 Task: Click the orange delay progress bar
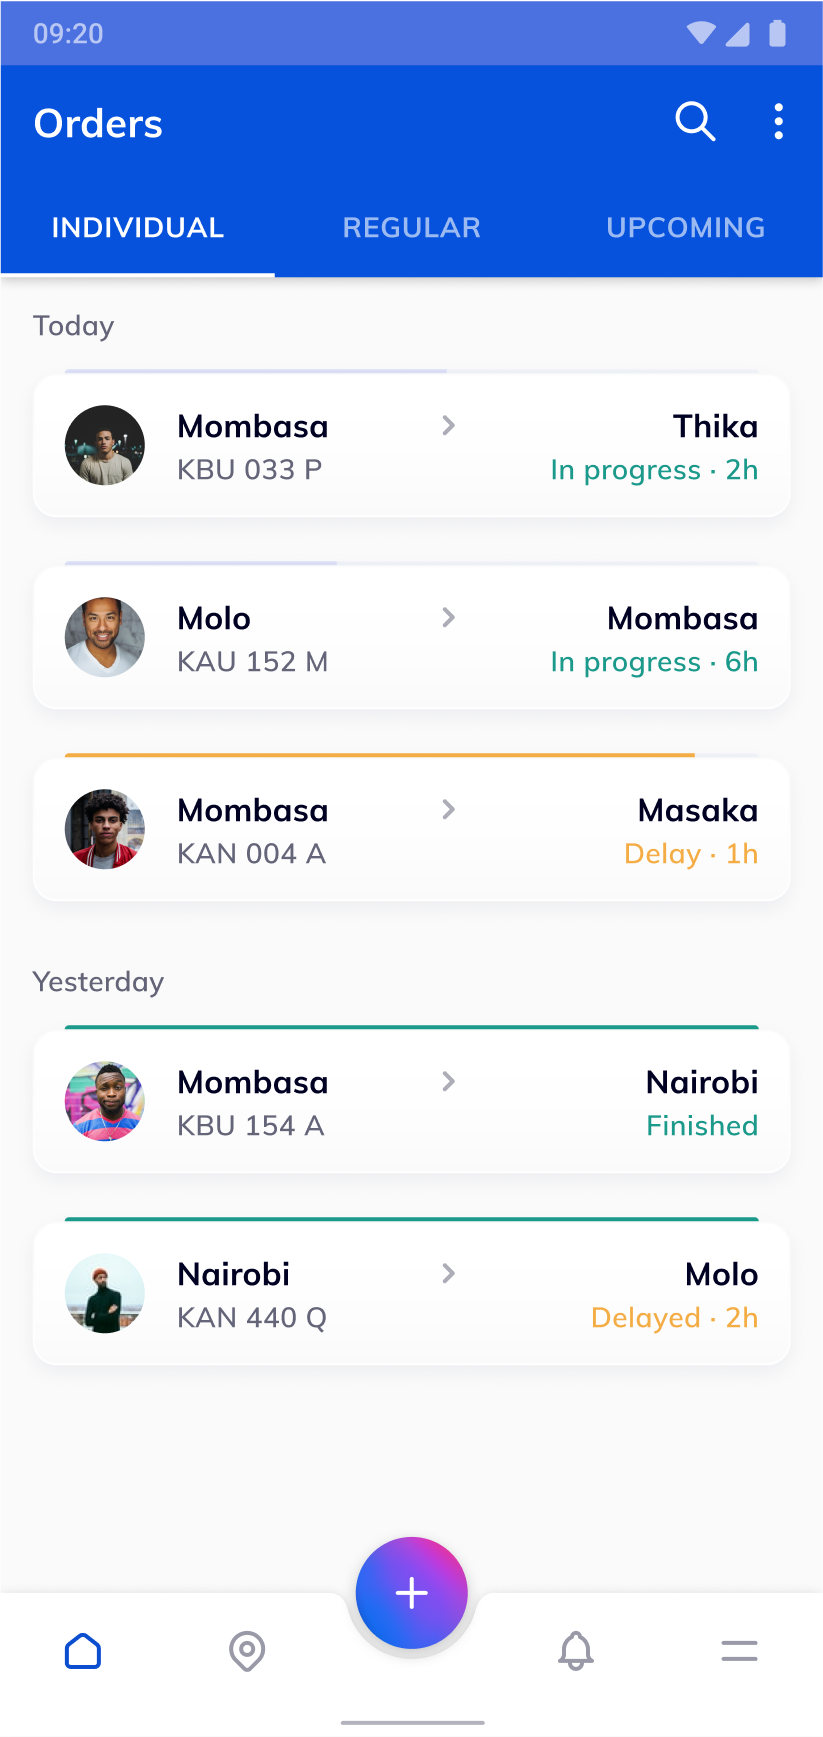[x=380, y=755]
